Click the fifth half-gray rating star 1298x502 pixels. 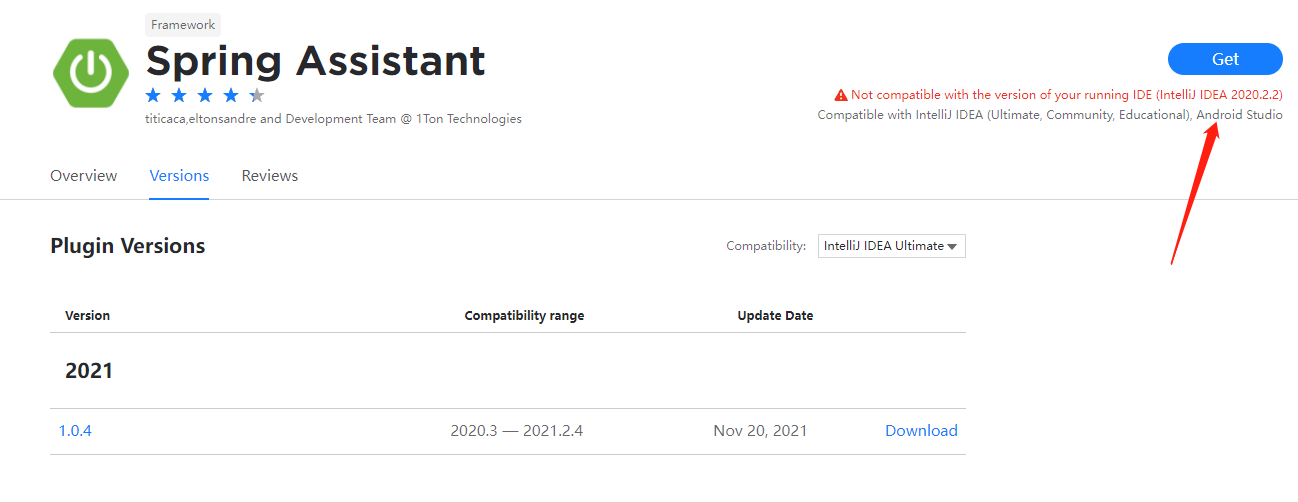coord(257,95)
